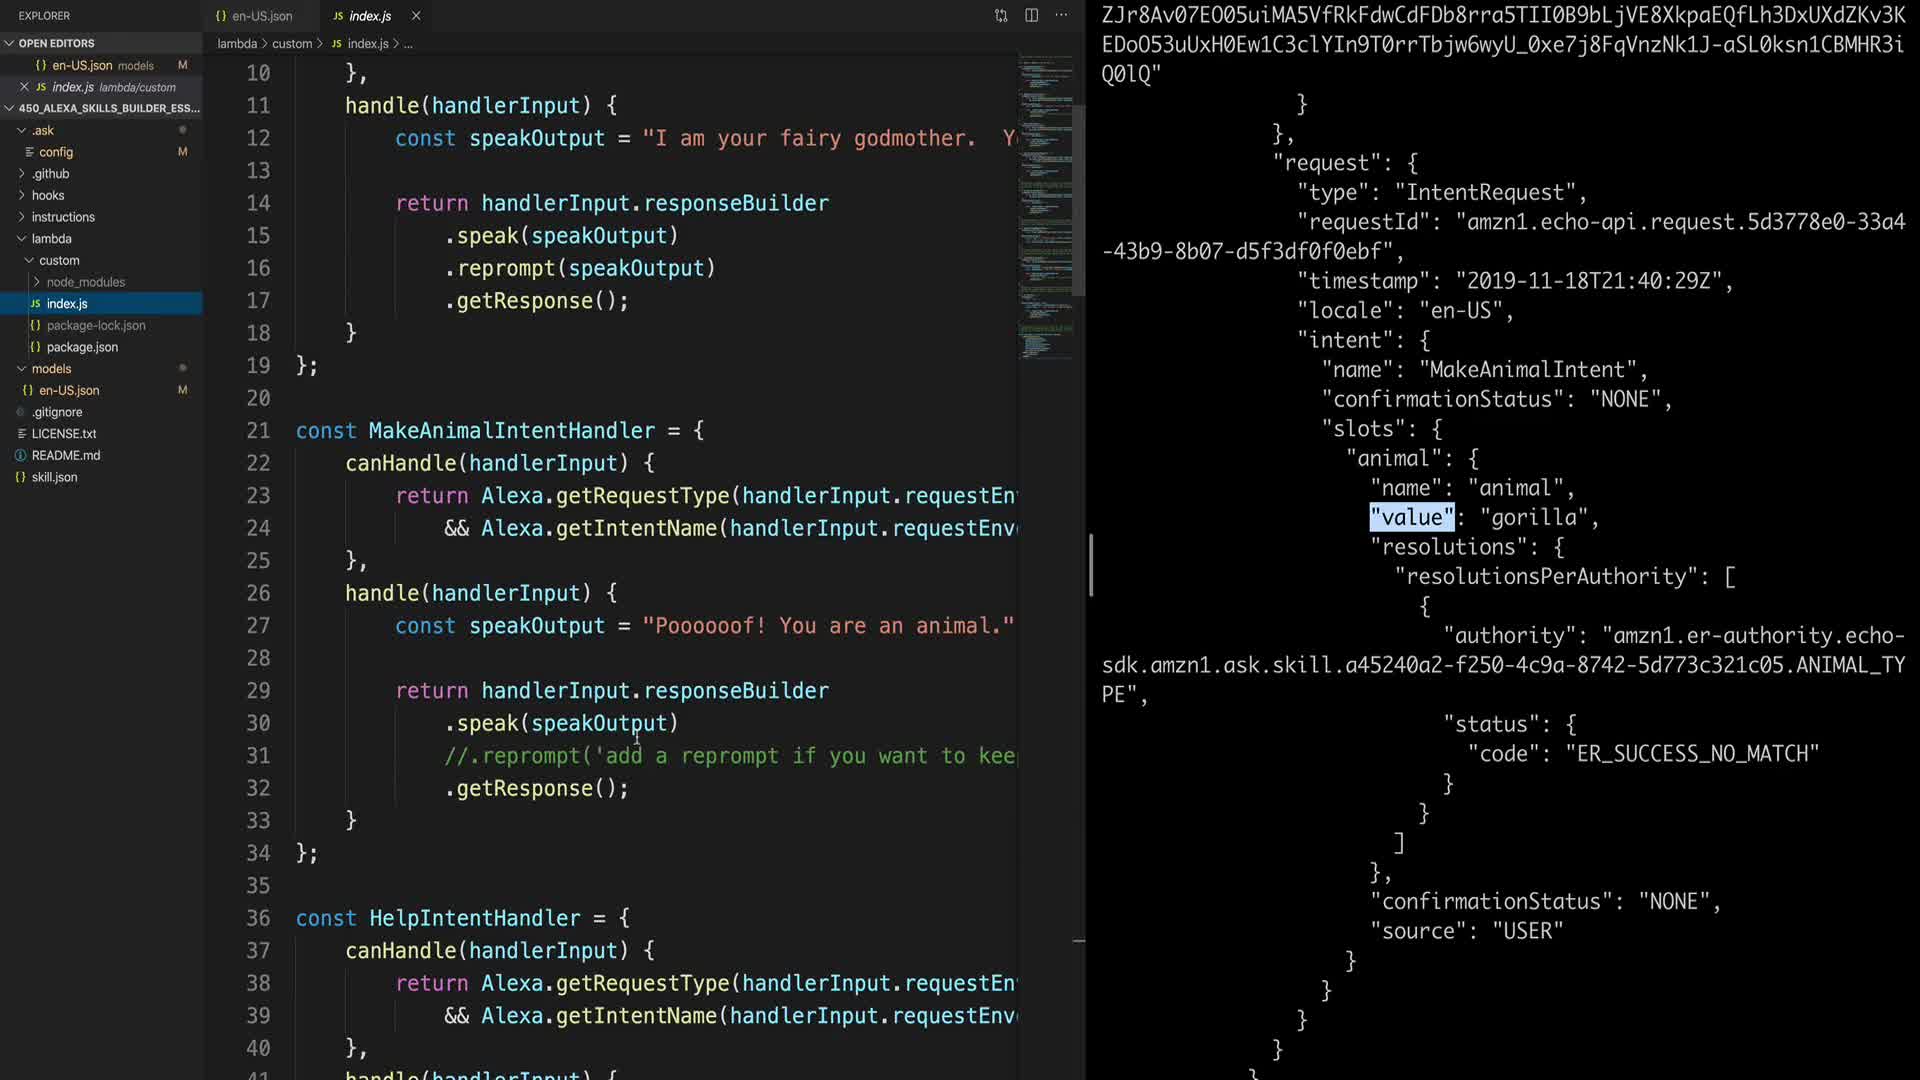Screen dimensions: 1920x1080
Task: Click the lambda breadcrumb segment
Action: click(237, 44)
